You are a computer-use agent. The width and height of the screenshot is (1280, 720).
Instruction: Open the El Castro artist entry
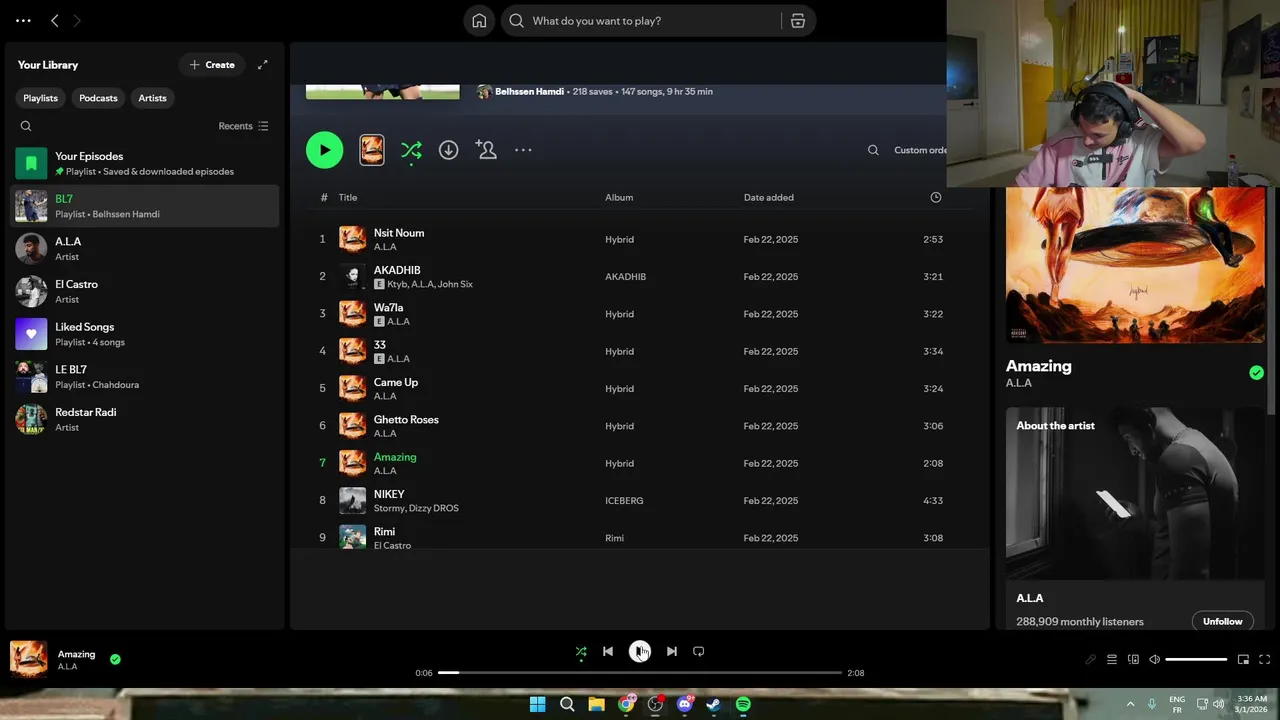pyautogui.click(x=145, y=291)
